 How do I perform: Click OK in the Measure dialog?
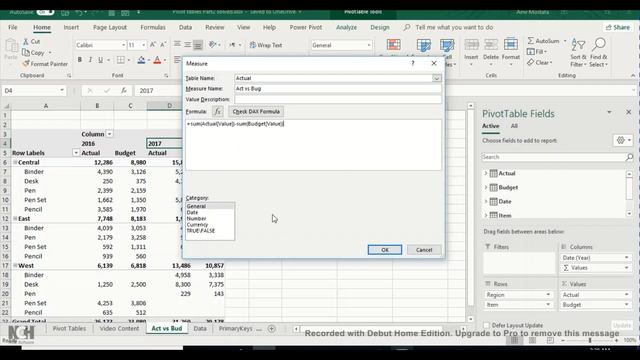coord(384,250)
